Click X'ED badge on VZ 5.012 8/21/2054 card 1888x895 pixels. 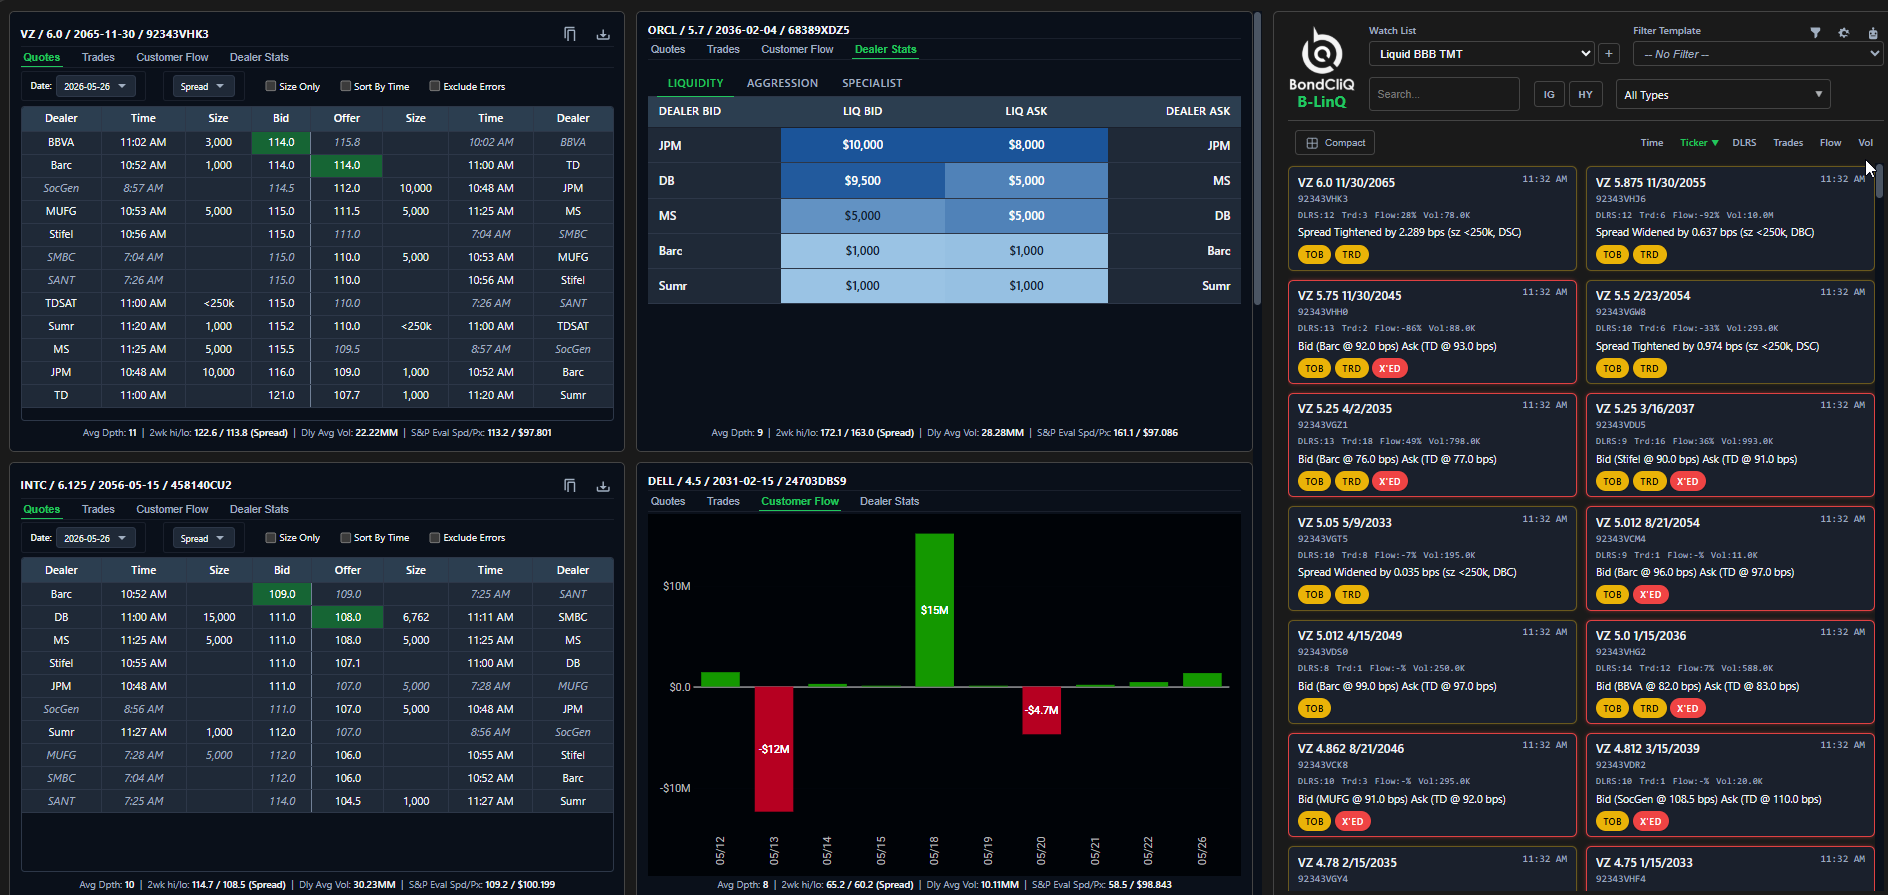point(1650,595)
